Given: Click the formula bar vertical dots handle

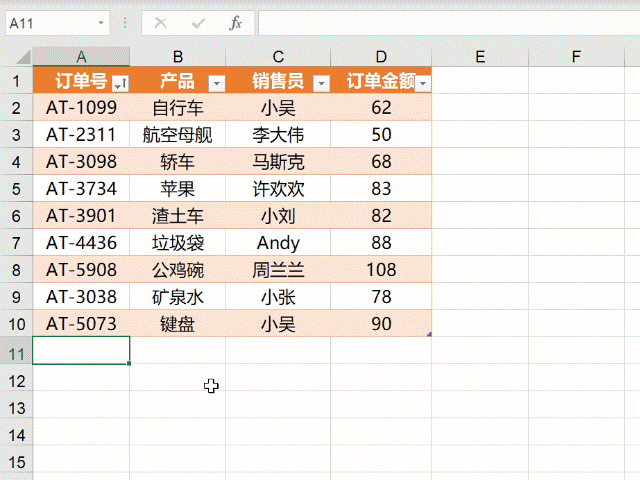Looking at the screenshot, I should (x=125, y=23).
